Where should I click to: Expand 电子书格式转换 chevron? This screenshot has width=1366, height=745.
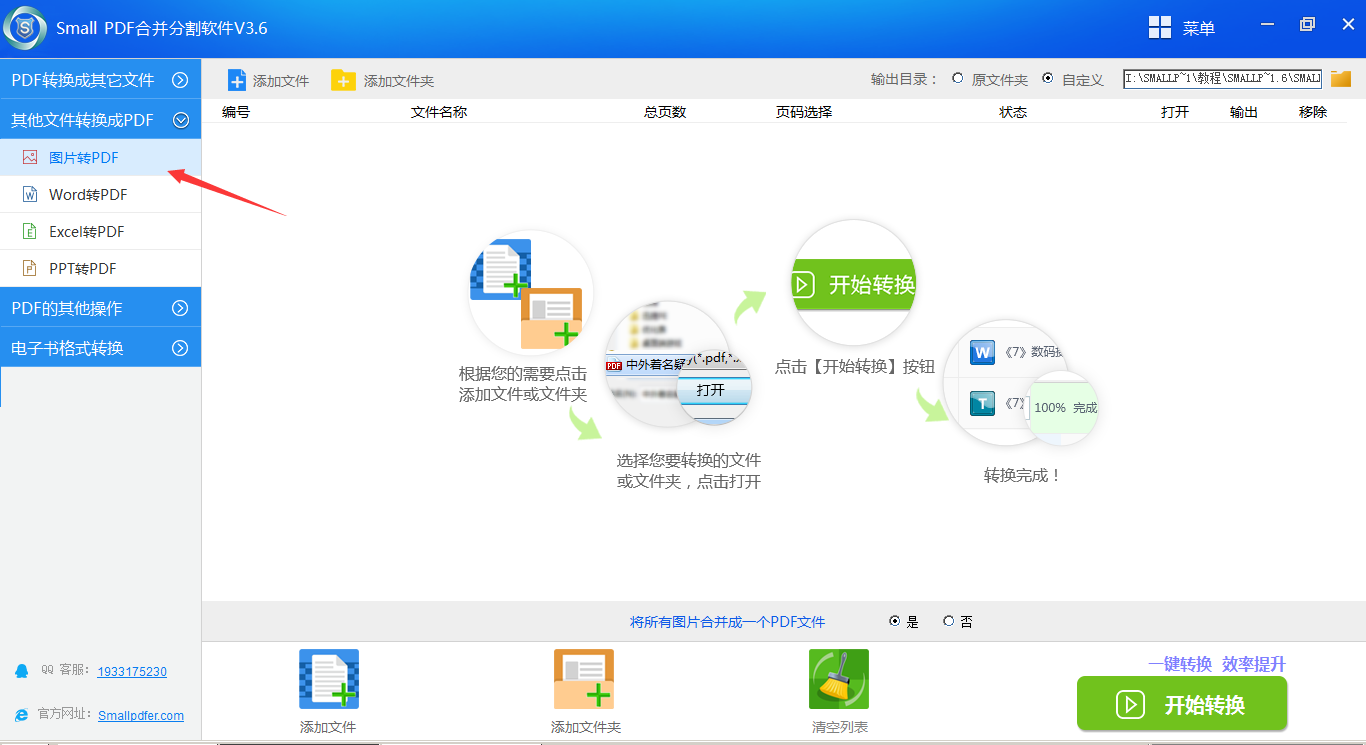(x=180, y=348)
